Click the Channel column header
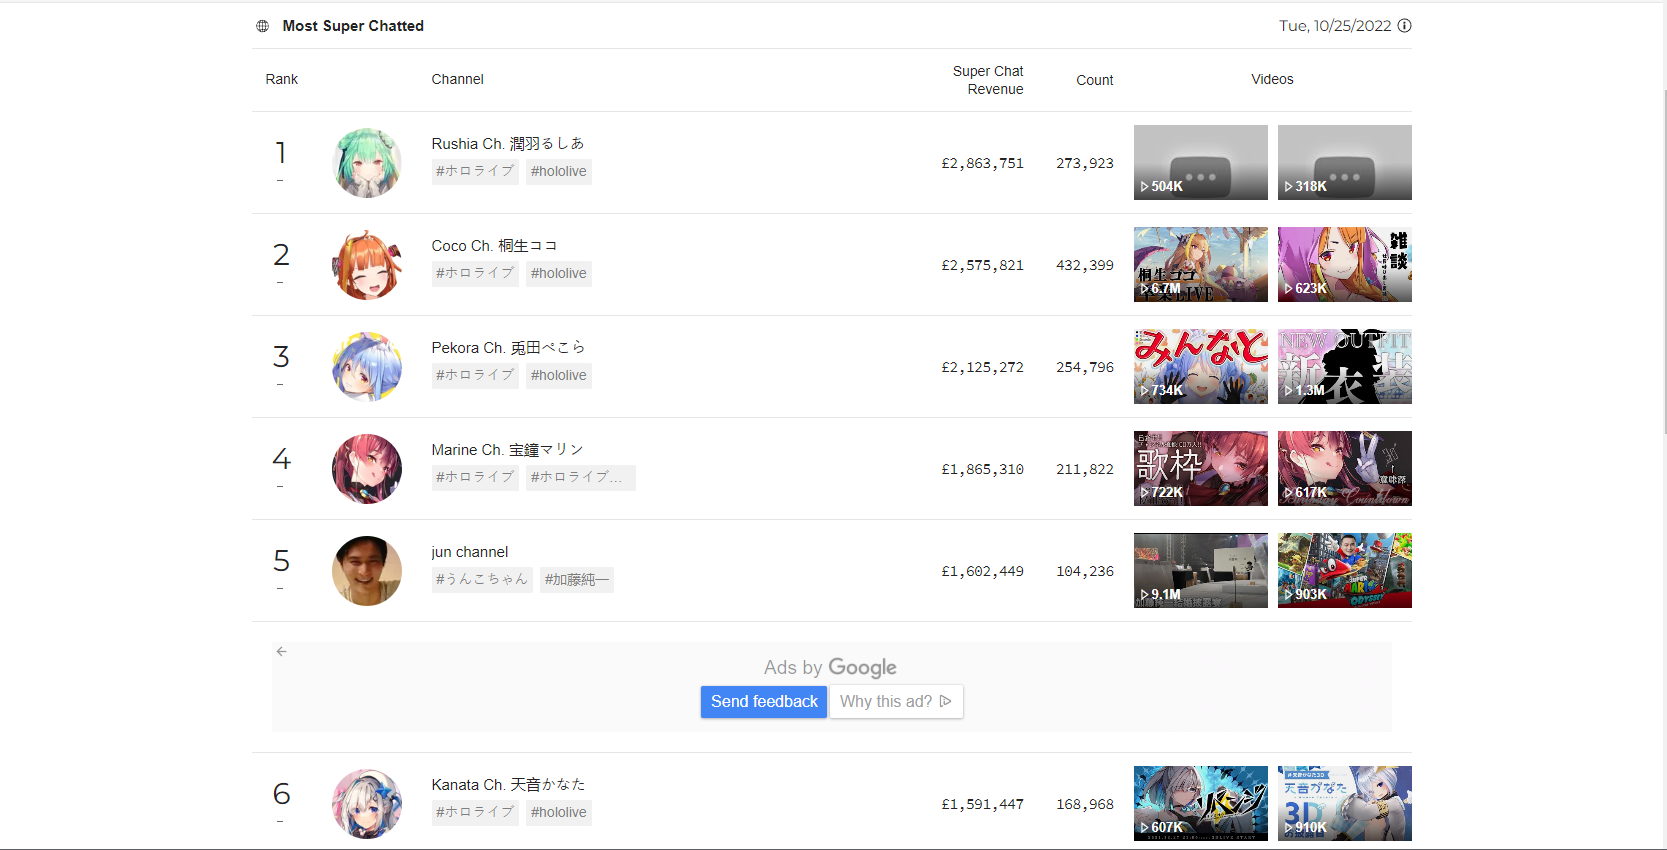This screenshot has height=850, width=1667. pos(458,79)
